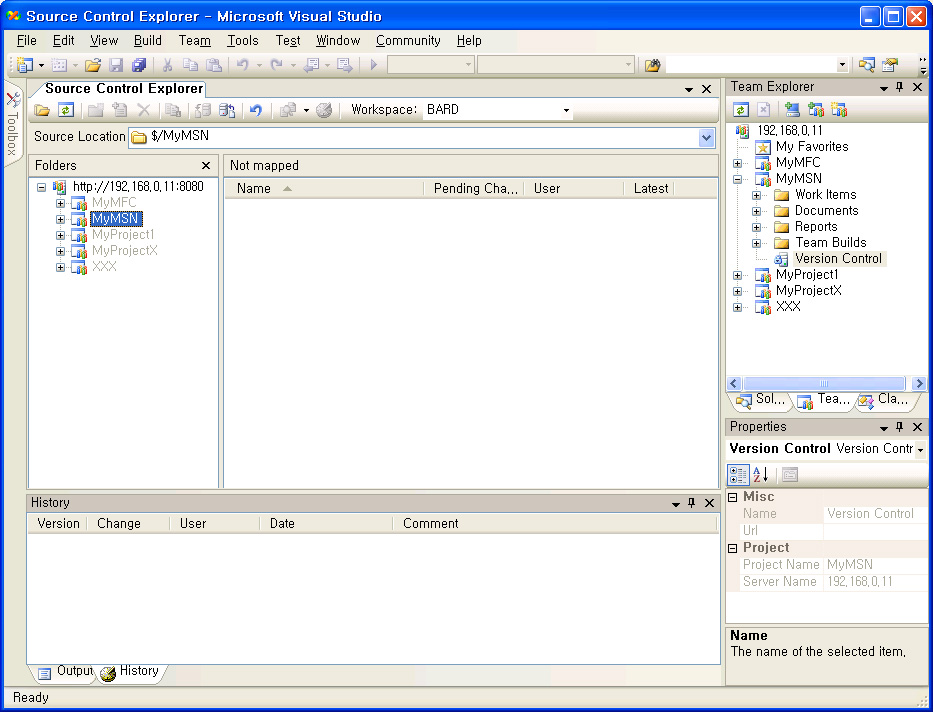The height and width of the screenshot is (712, 933).
Task: Switch to the Class View tab
Action: (x=884, y=400)
